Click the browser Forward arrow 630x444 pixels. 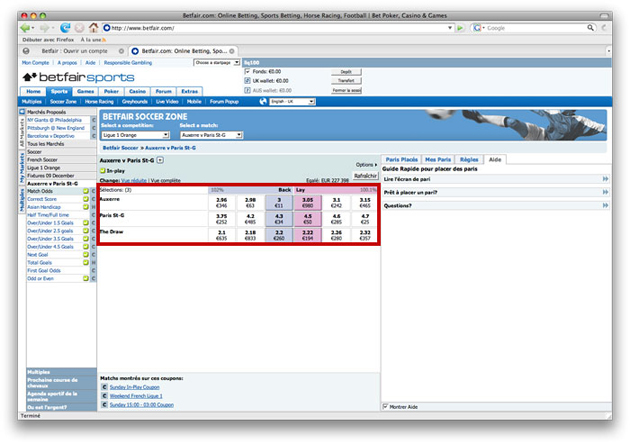44,28
